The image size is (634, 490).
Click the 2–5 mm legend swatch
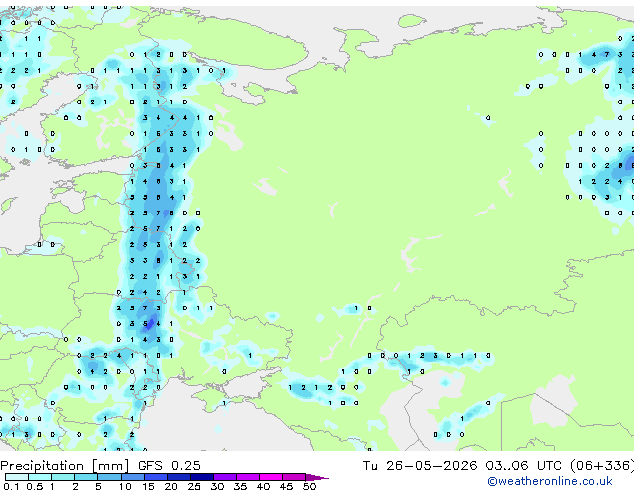tap(86, 477)
